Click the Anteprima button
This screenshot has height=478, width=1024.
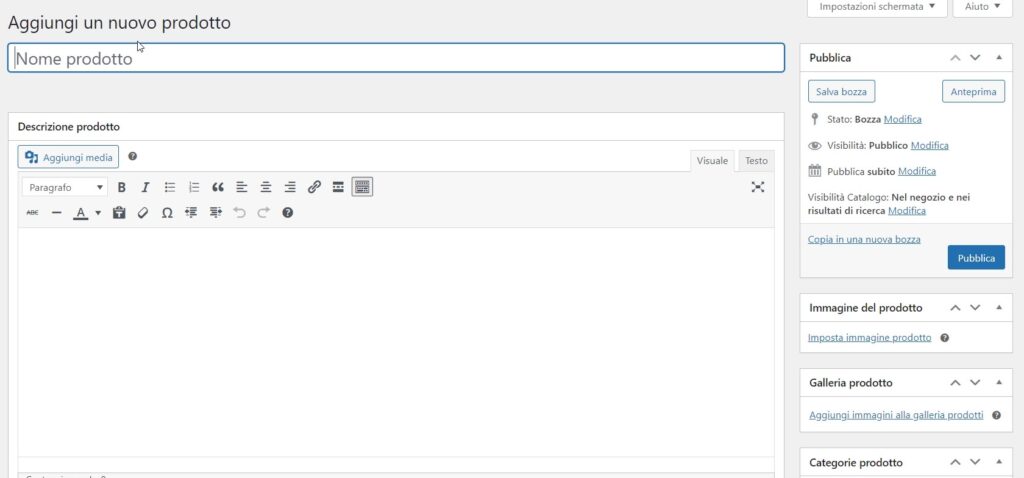(973, 91)
